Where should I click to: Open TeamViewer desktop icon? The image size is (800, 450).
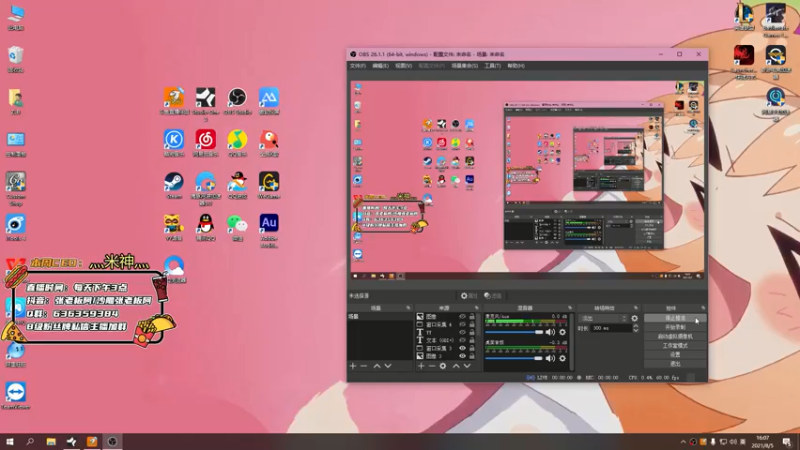pos(16,396)
